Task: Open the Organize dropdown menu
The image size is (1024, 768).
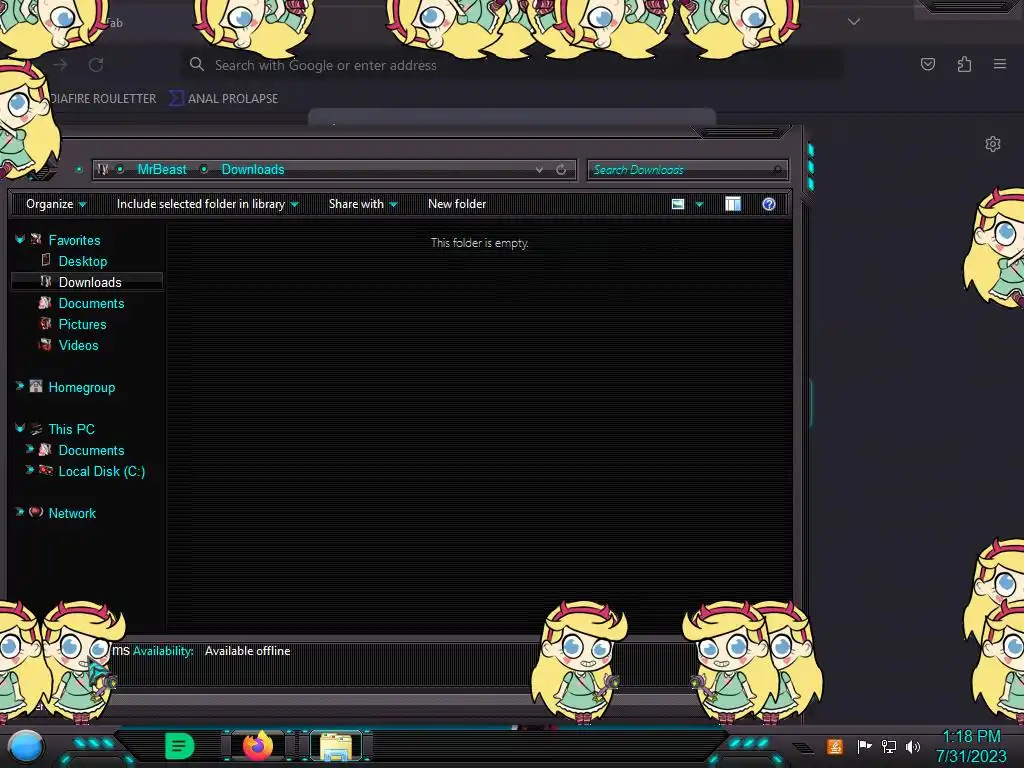Action: 56,204
